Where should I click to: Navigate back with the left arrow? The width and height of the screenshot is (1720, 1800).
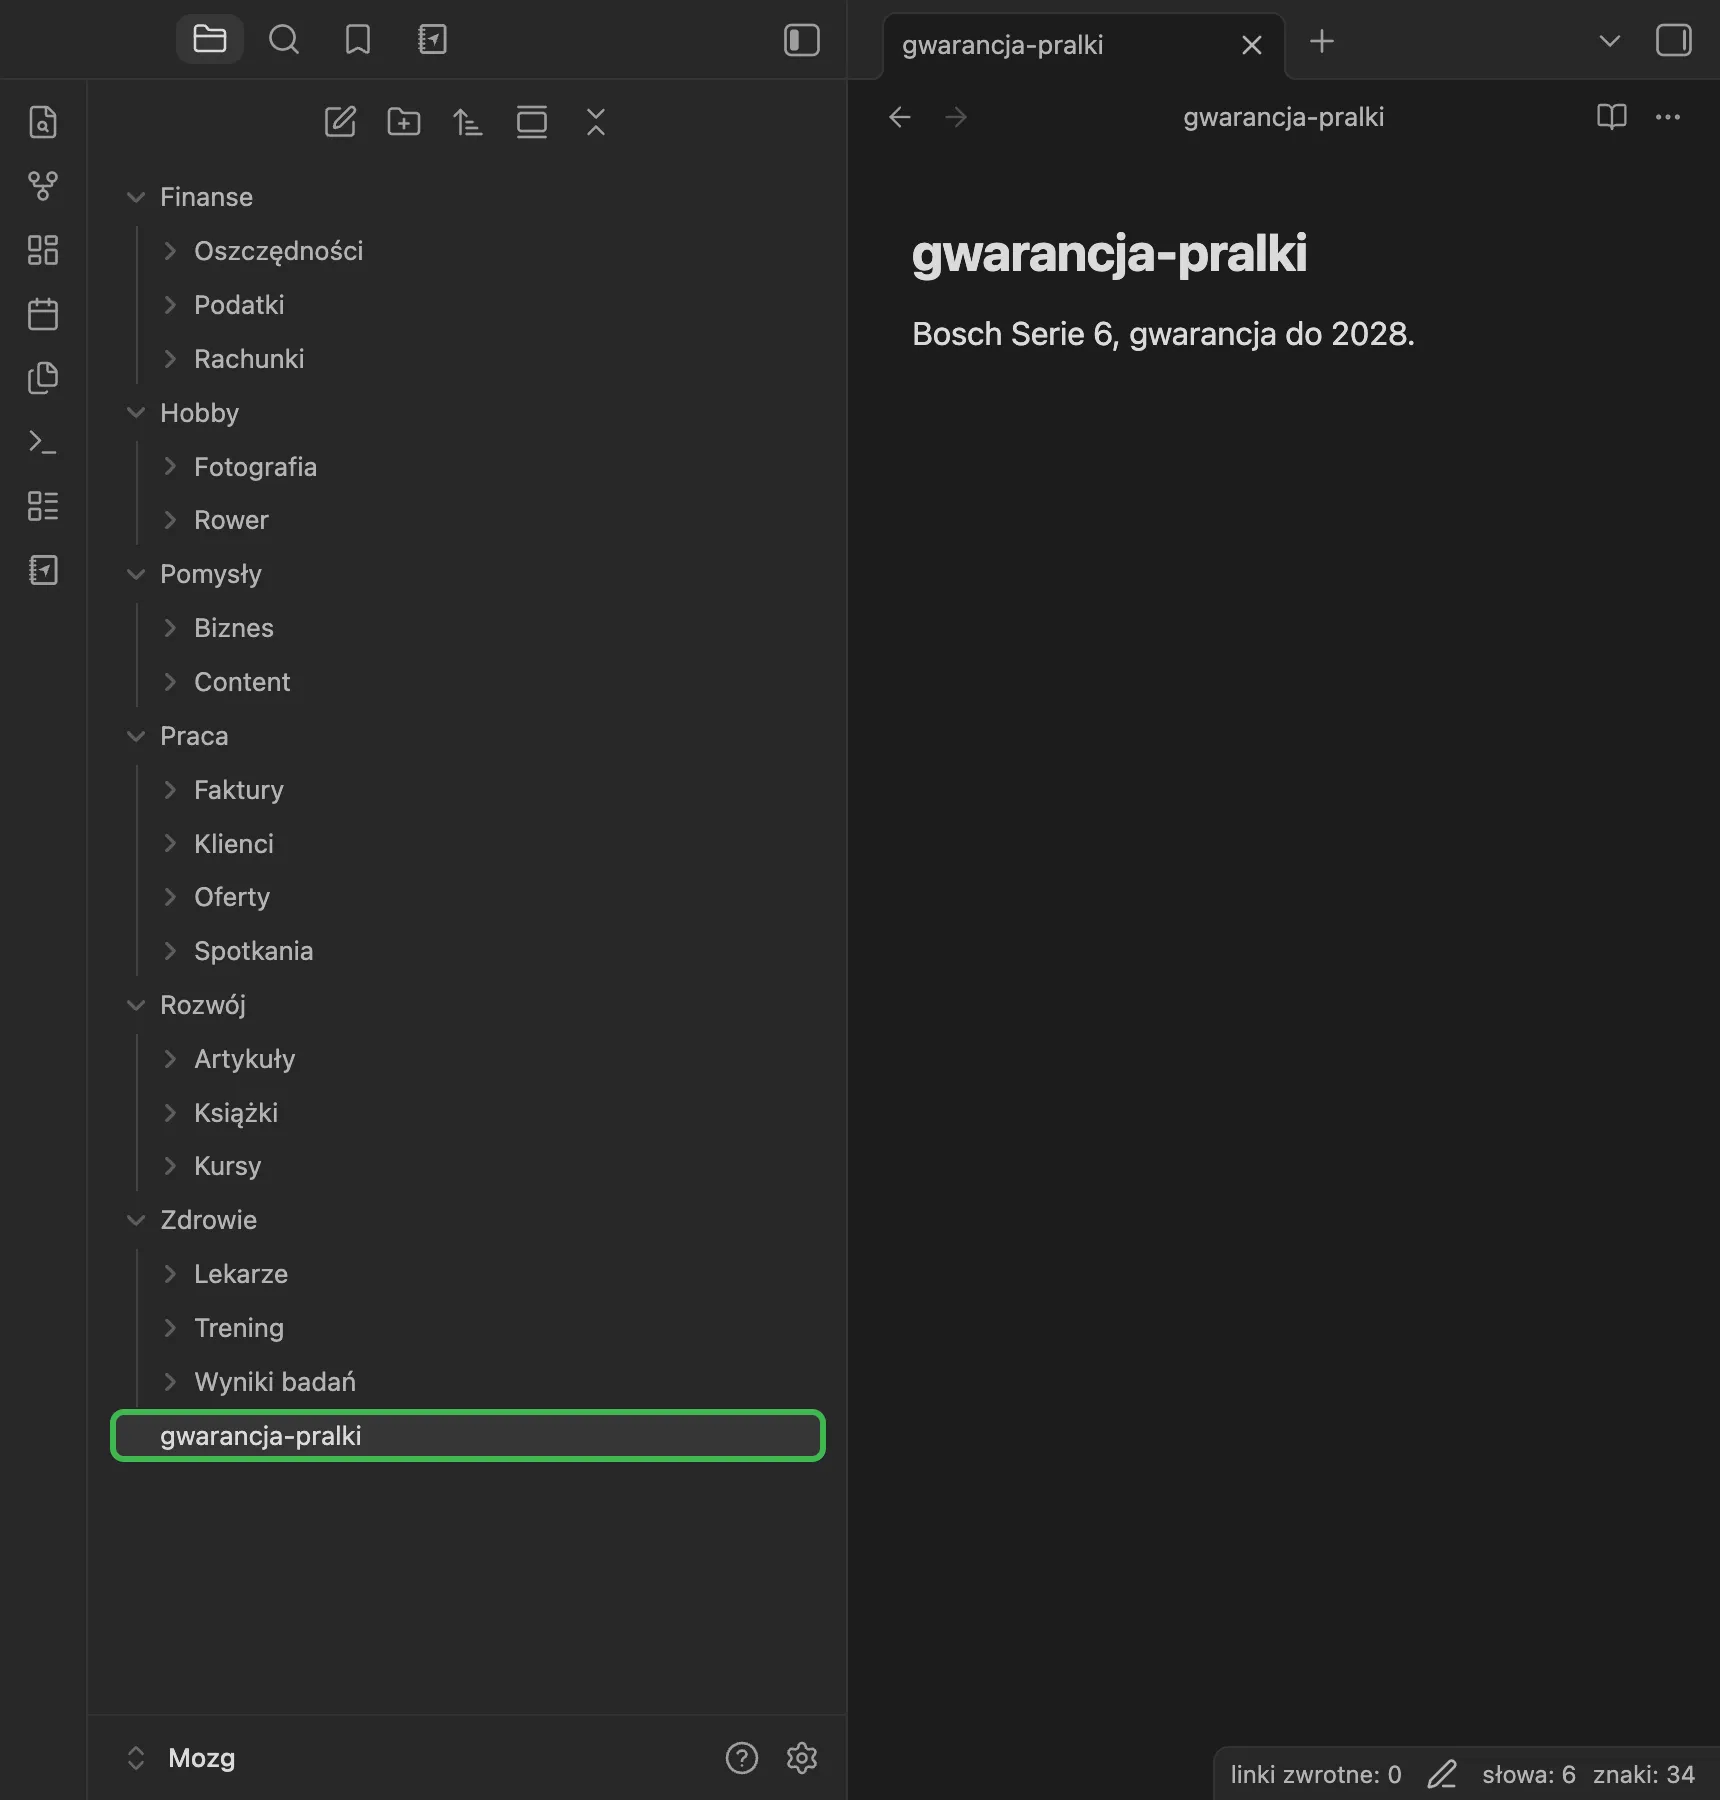900,117
